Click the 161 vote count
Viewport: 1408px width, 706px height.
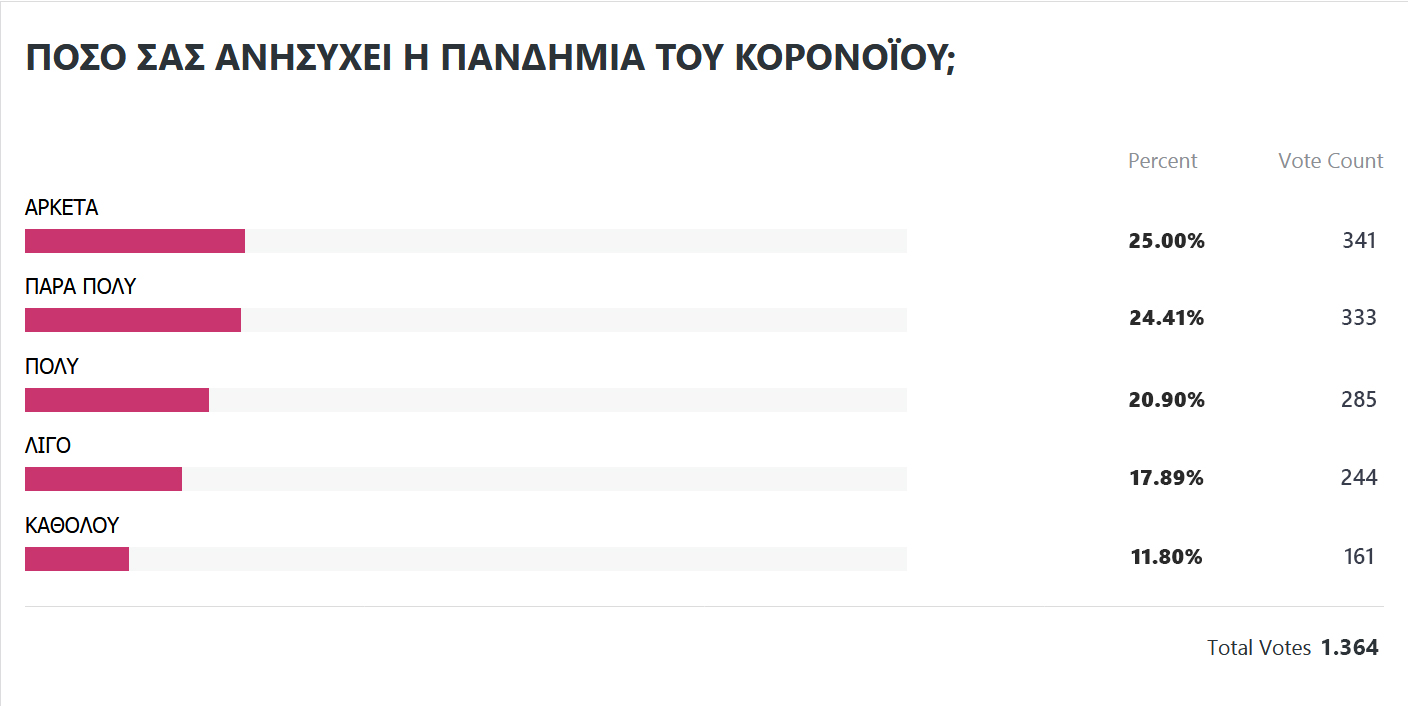click(1359, 557)
